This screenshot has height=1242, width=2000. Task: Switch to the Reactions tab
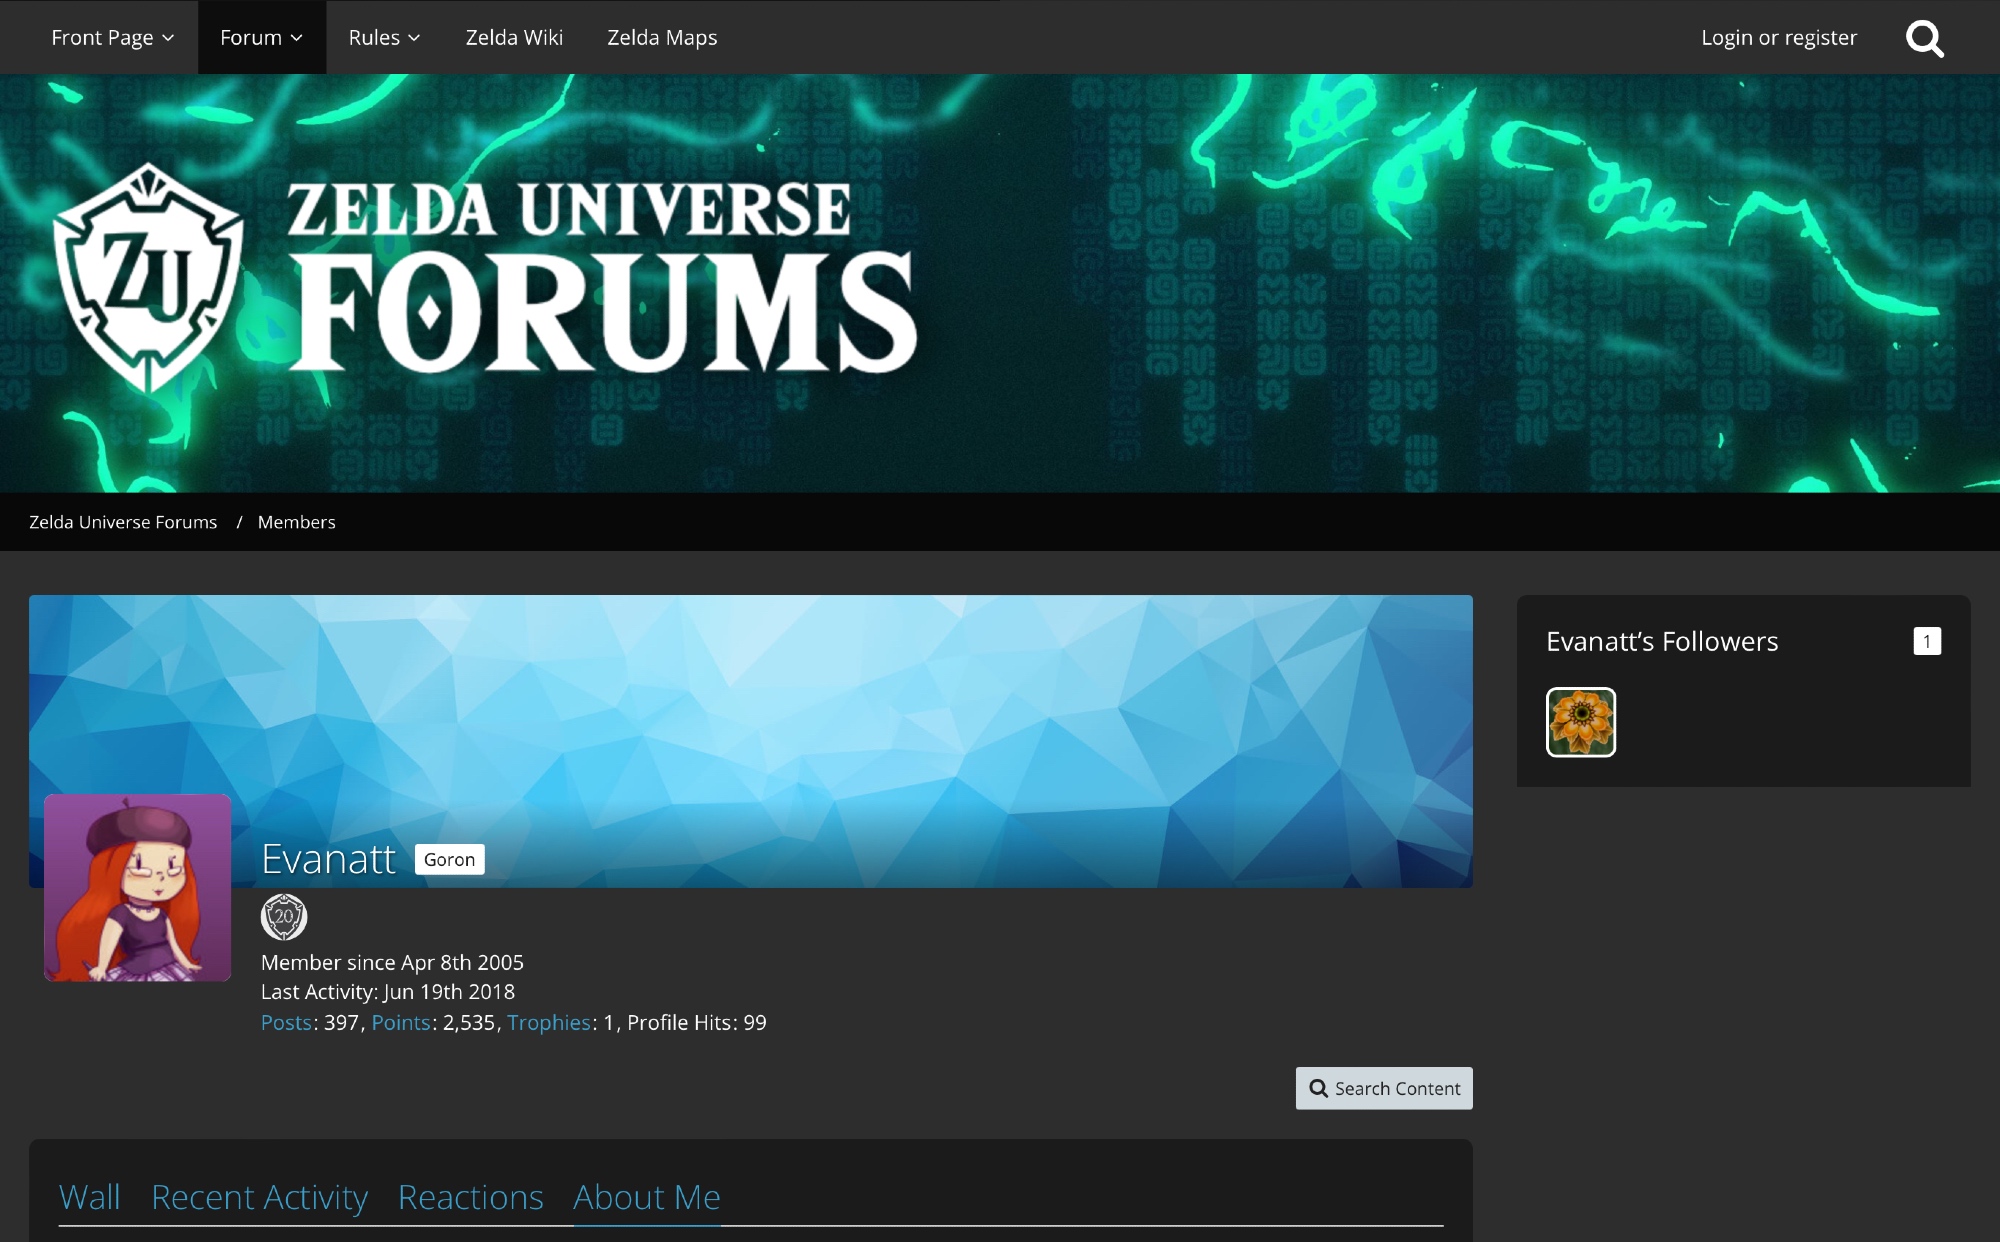coord(470,1197)
